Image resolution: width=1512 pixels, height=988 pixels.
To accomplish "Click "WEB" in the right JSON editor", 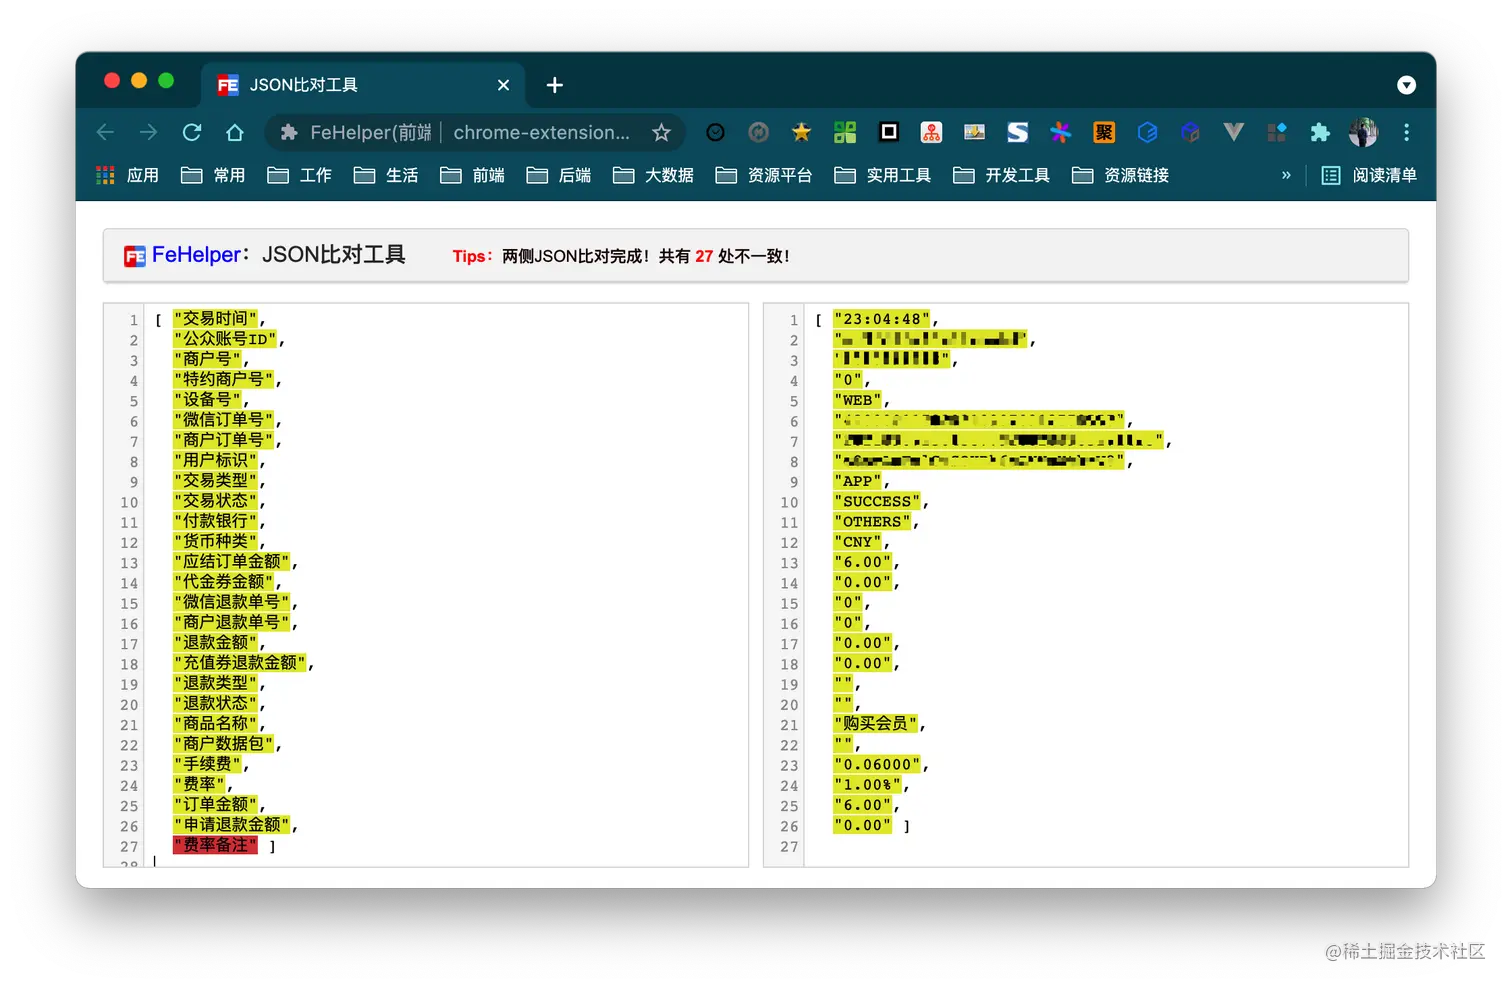I will point(857,400).
